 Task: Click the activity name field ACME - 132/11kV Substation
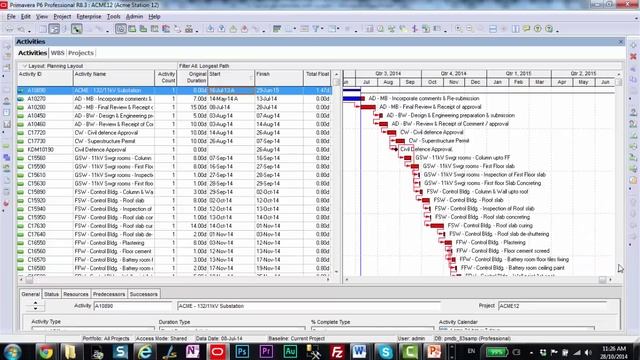309,306
